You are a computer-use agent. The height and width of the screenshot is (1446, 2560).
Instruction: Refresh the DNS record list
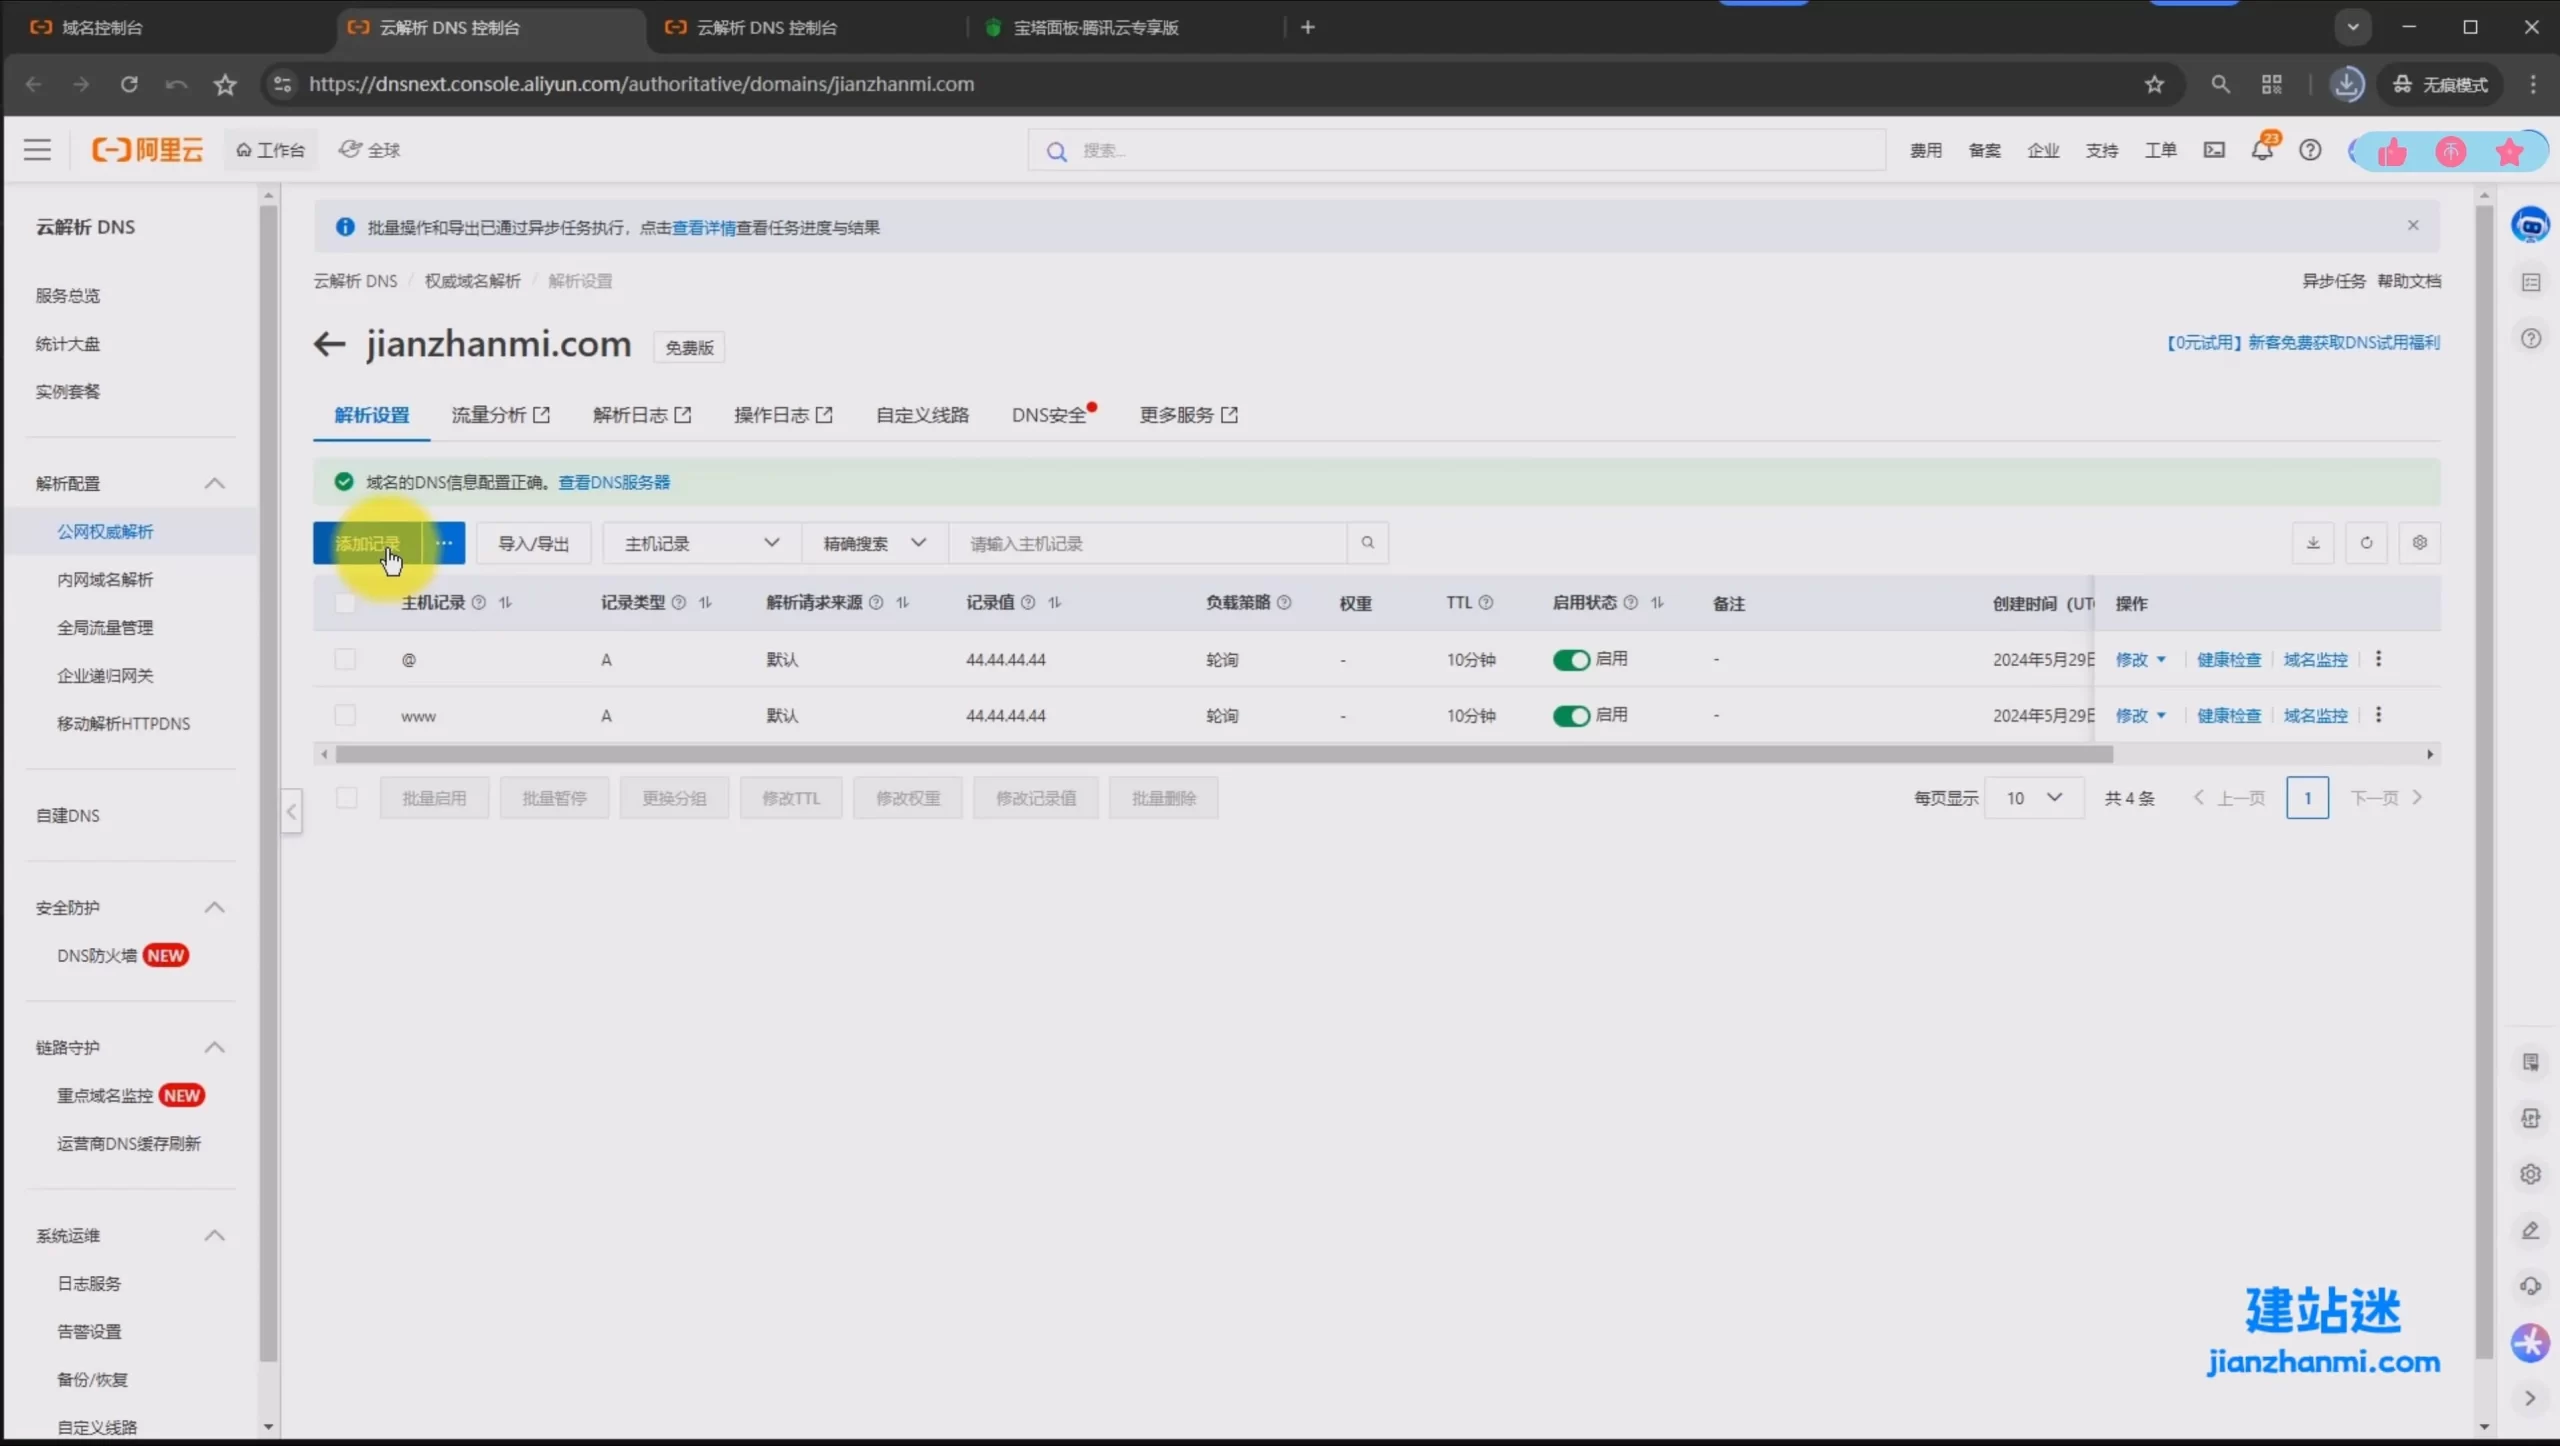pyautogui.click(x=2366, y=543)
